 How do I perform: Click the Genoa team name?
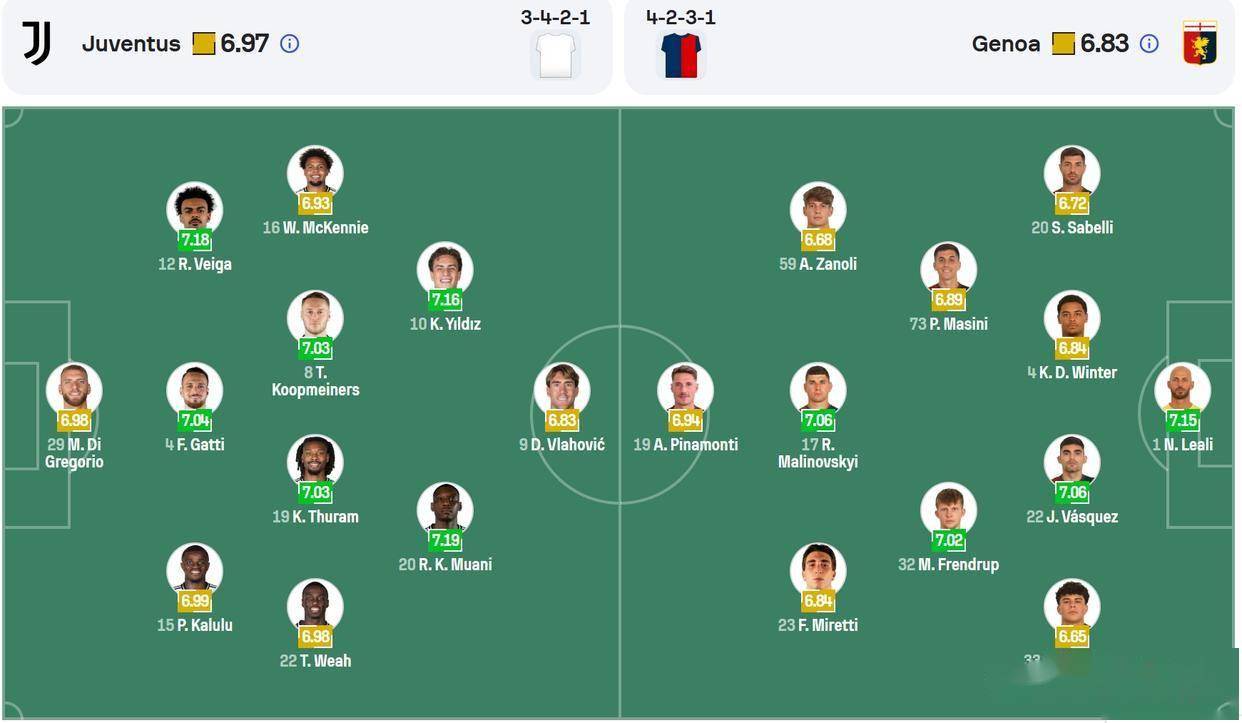click(1006, 44)
